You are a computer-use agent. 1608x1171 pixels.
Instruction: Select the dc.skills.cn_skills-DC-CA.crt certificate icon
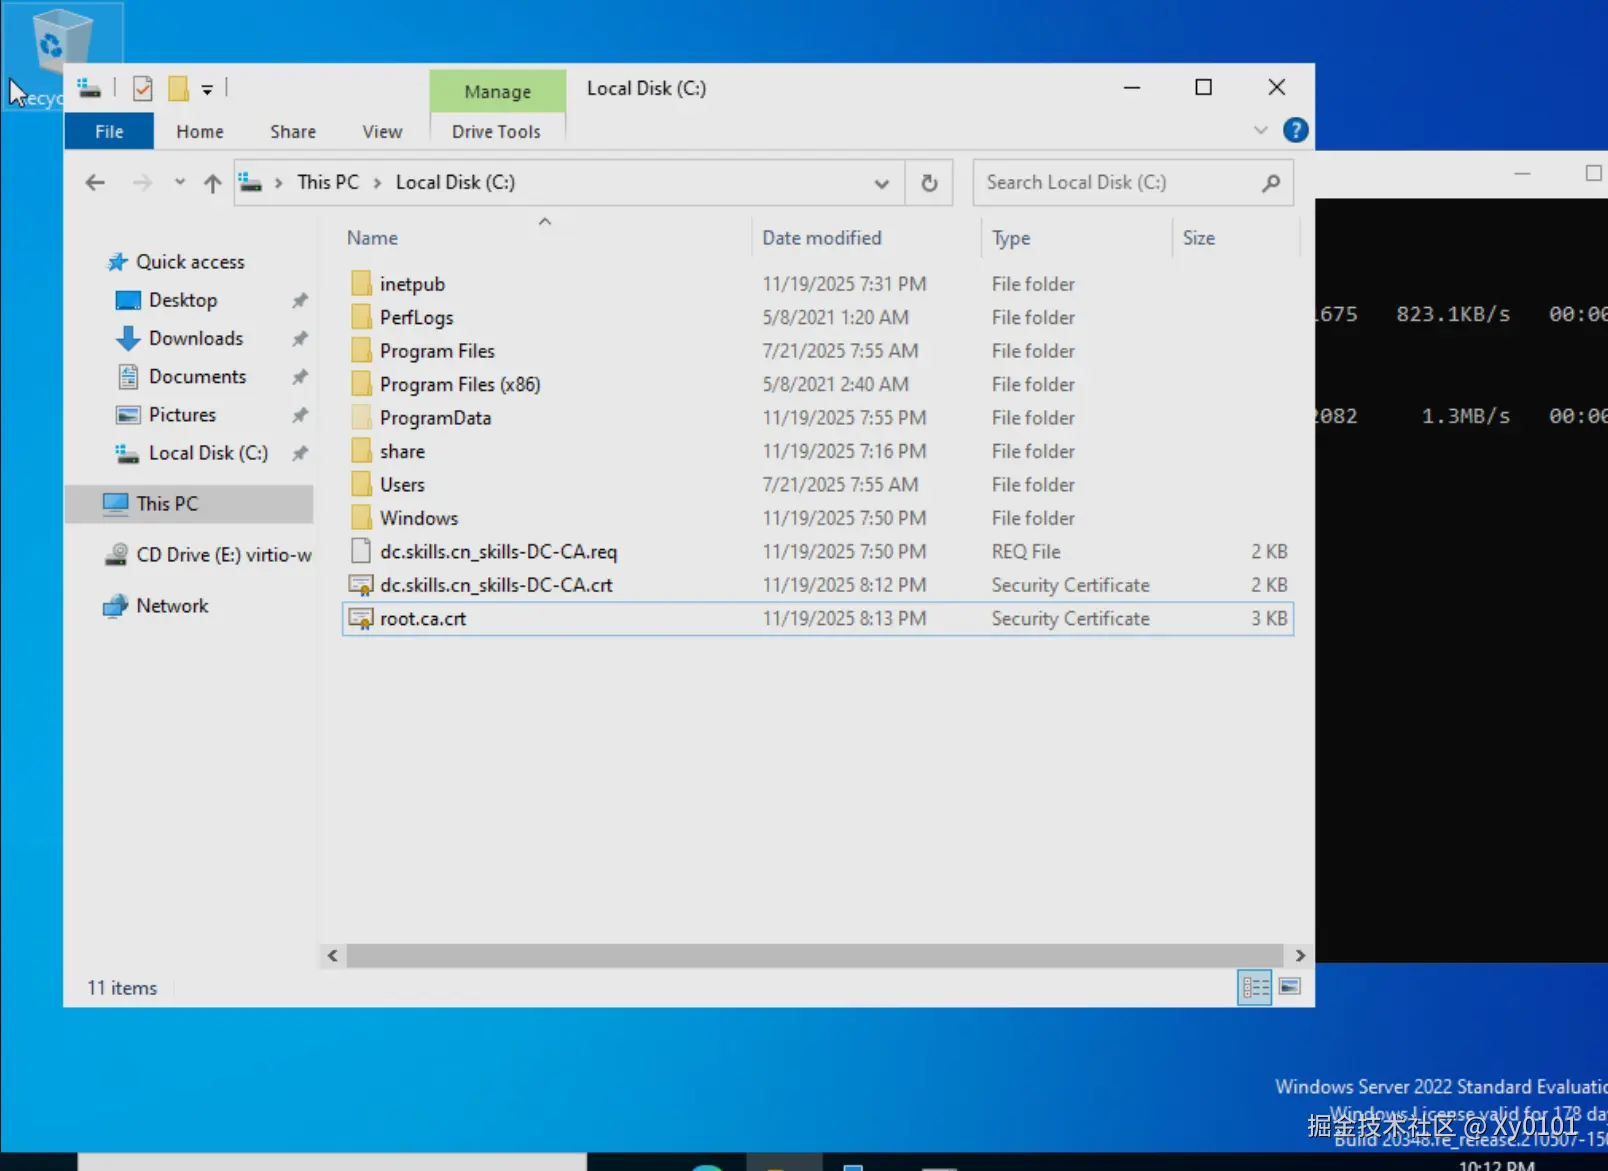pyautogui.click(x=361, y=585)
